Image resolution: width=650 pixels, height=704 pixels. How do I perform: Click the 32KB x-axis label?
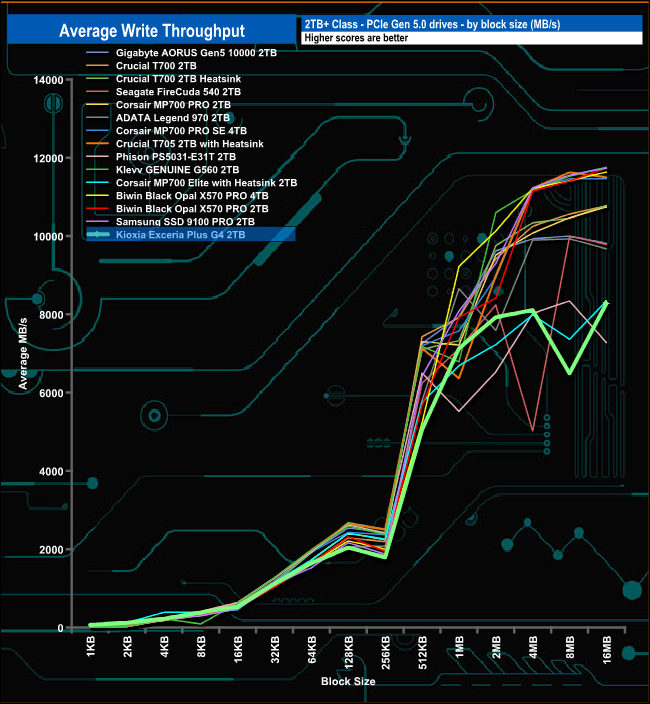pos(275,649)
